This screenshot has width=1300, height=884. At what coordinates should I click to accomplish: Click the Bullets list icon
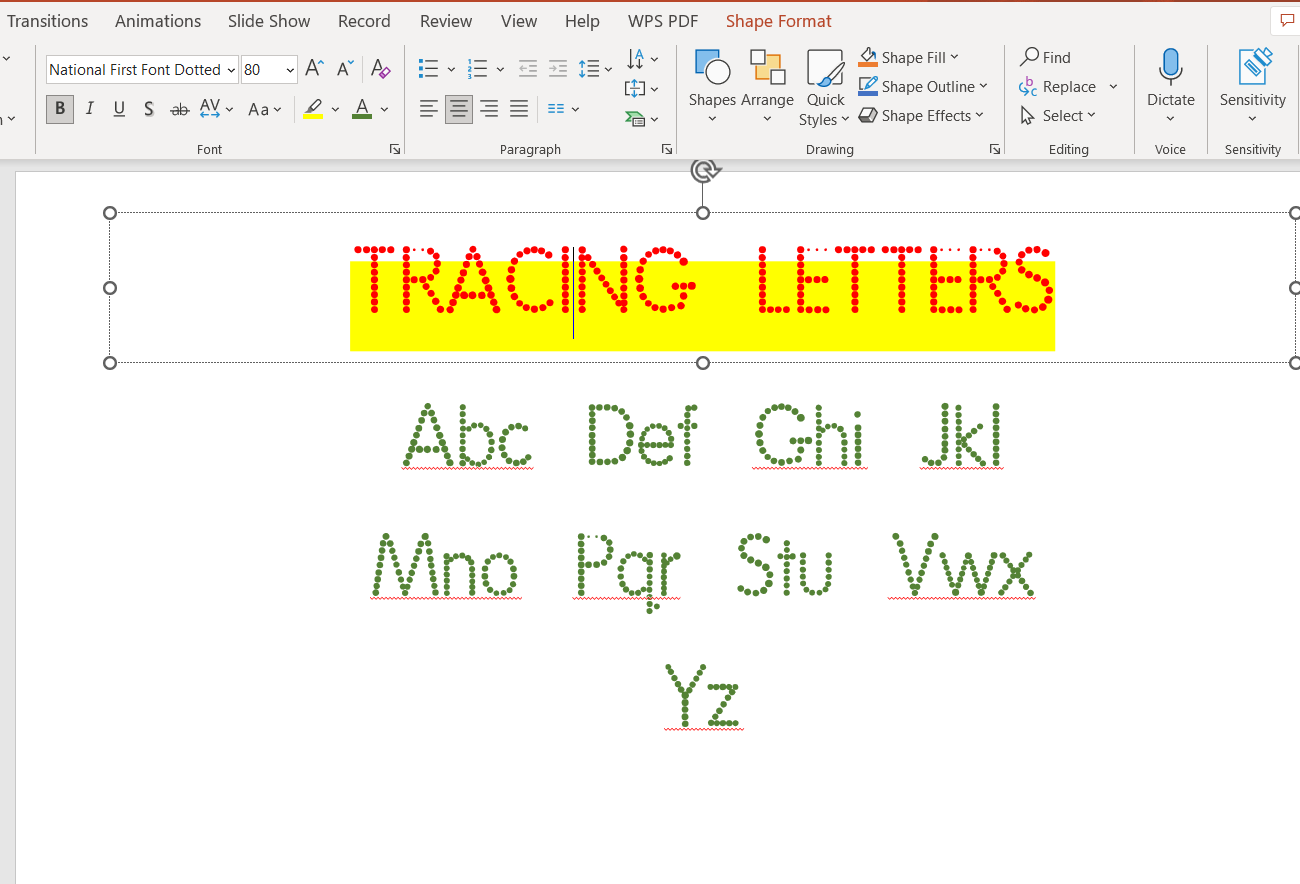point(429,69)
